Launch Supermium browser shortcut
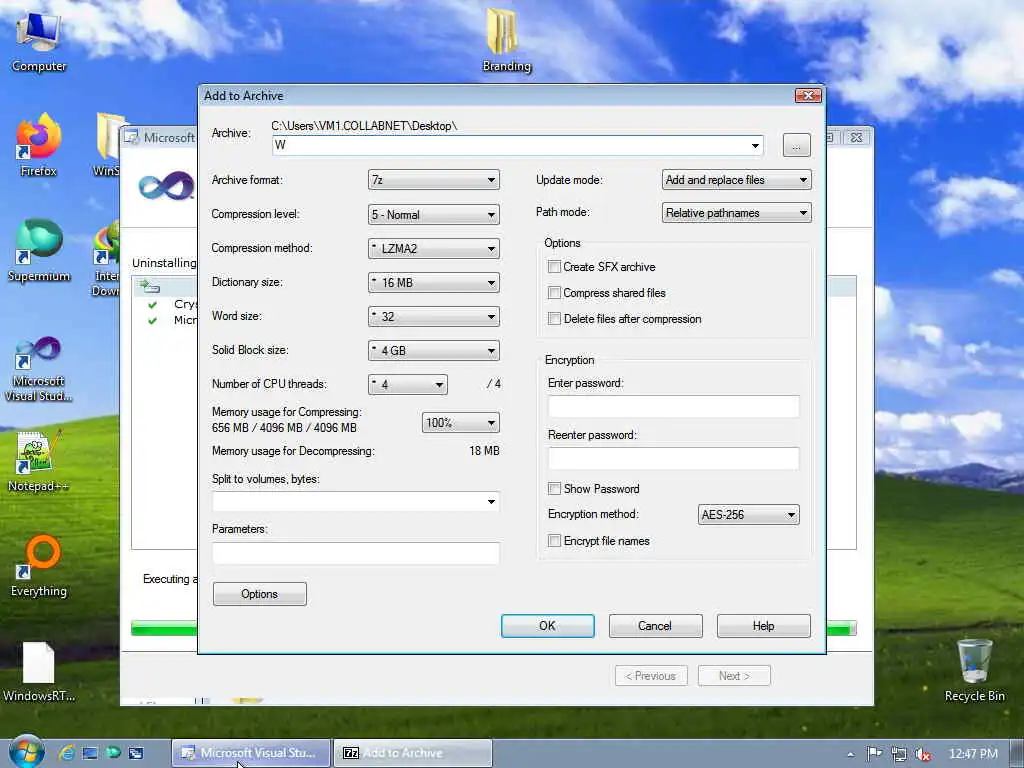The image size is (1024, 768). point(39,251)
